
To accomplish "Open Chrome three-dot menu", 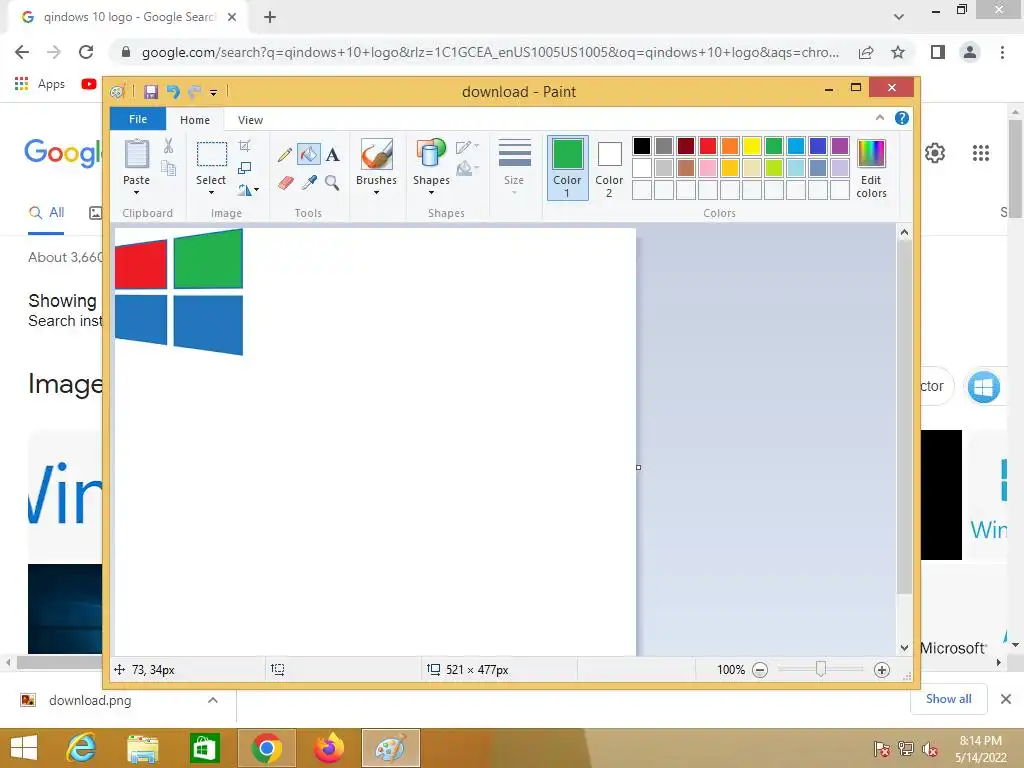I will [1002, 52].
